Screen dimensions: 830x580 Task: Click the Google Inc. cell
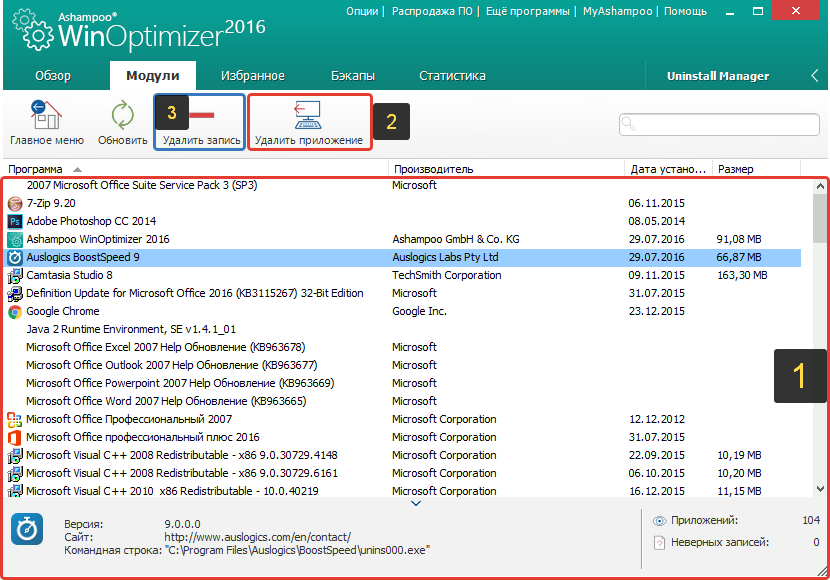point(419,311)
